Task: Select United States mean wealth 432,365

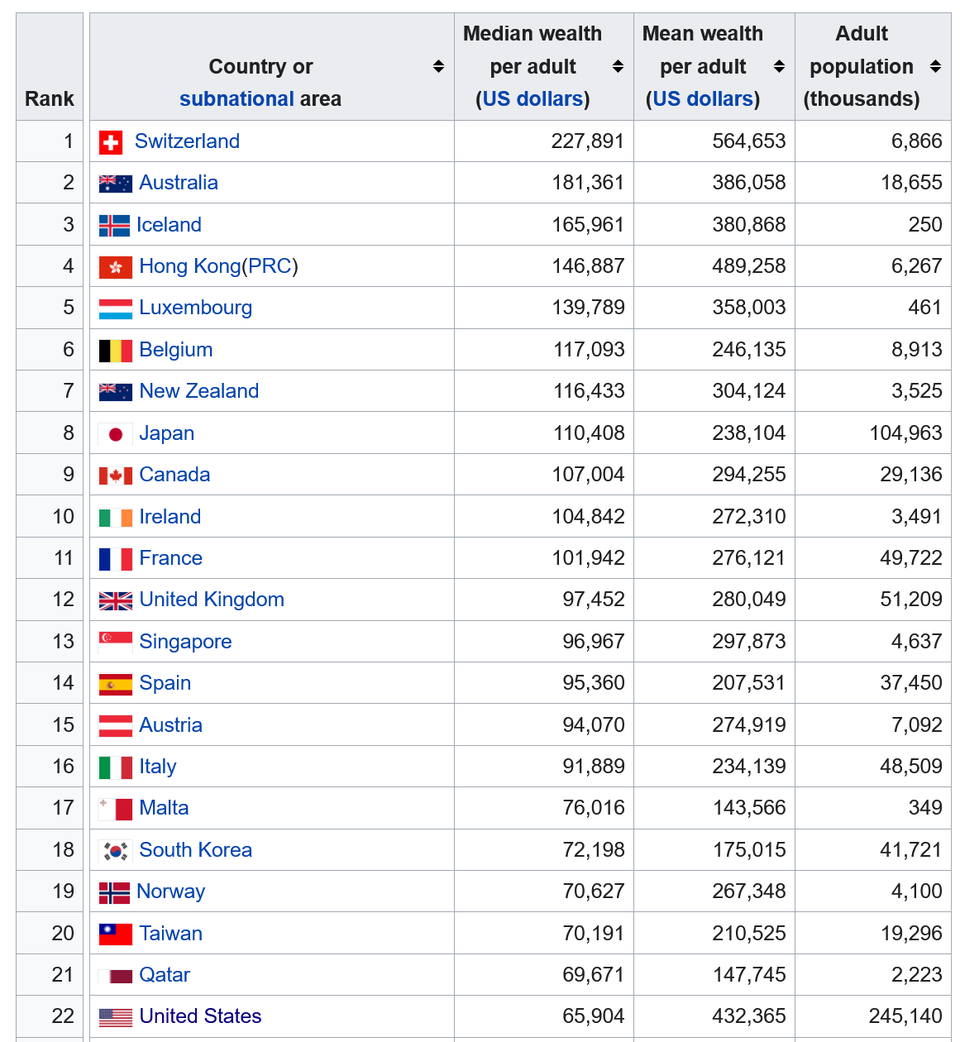Action: tap(749, 1016)
